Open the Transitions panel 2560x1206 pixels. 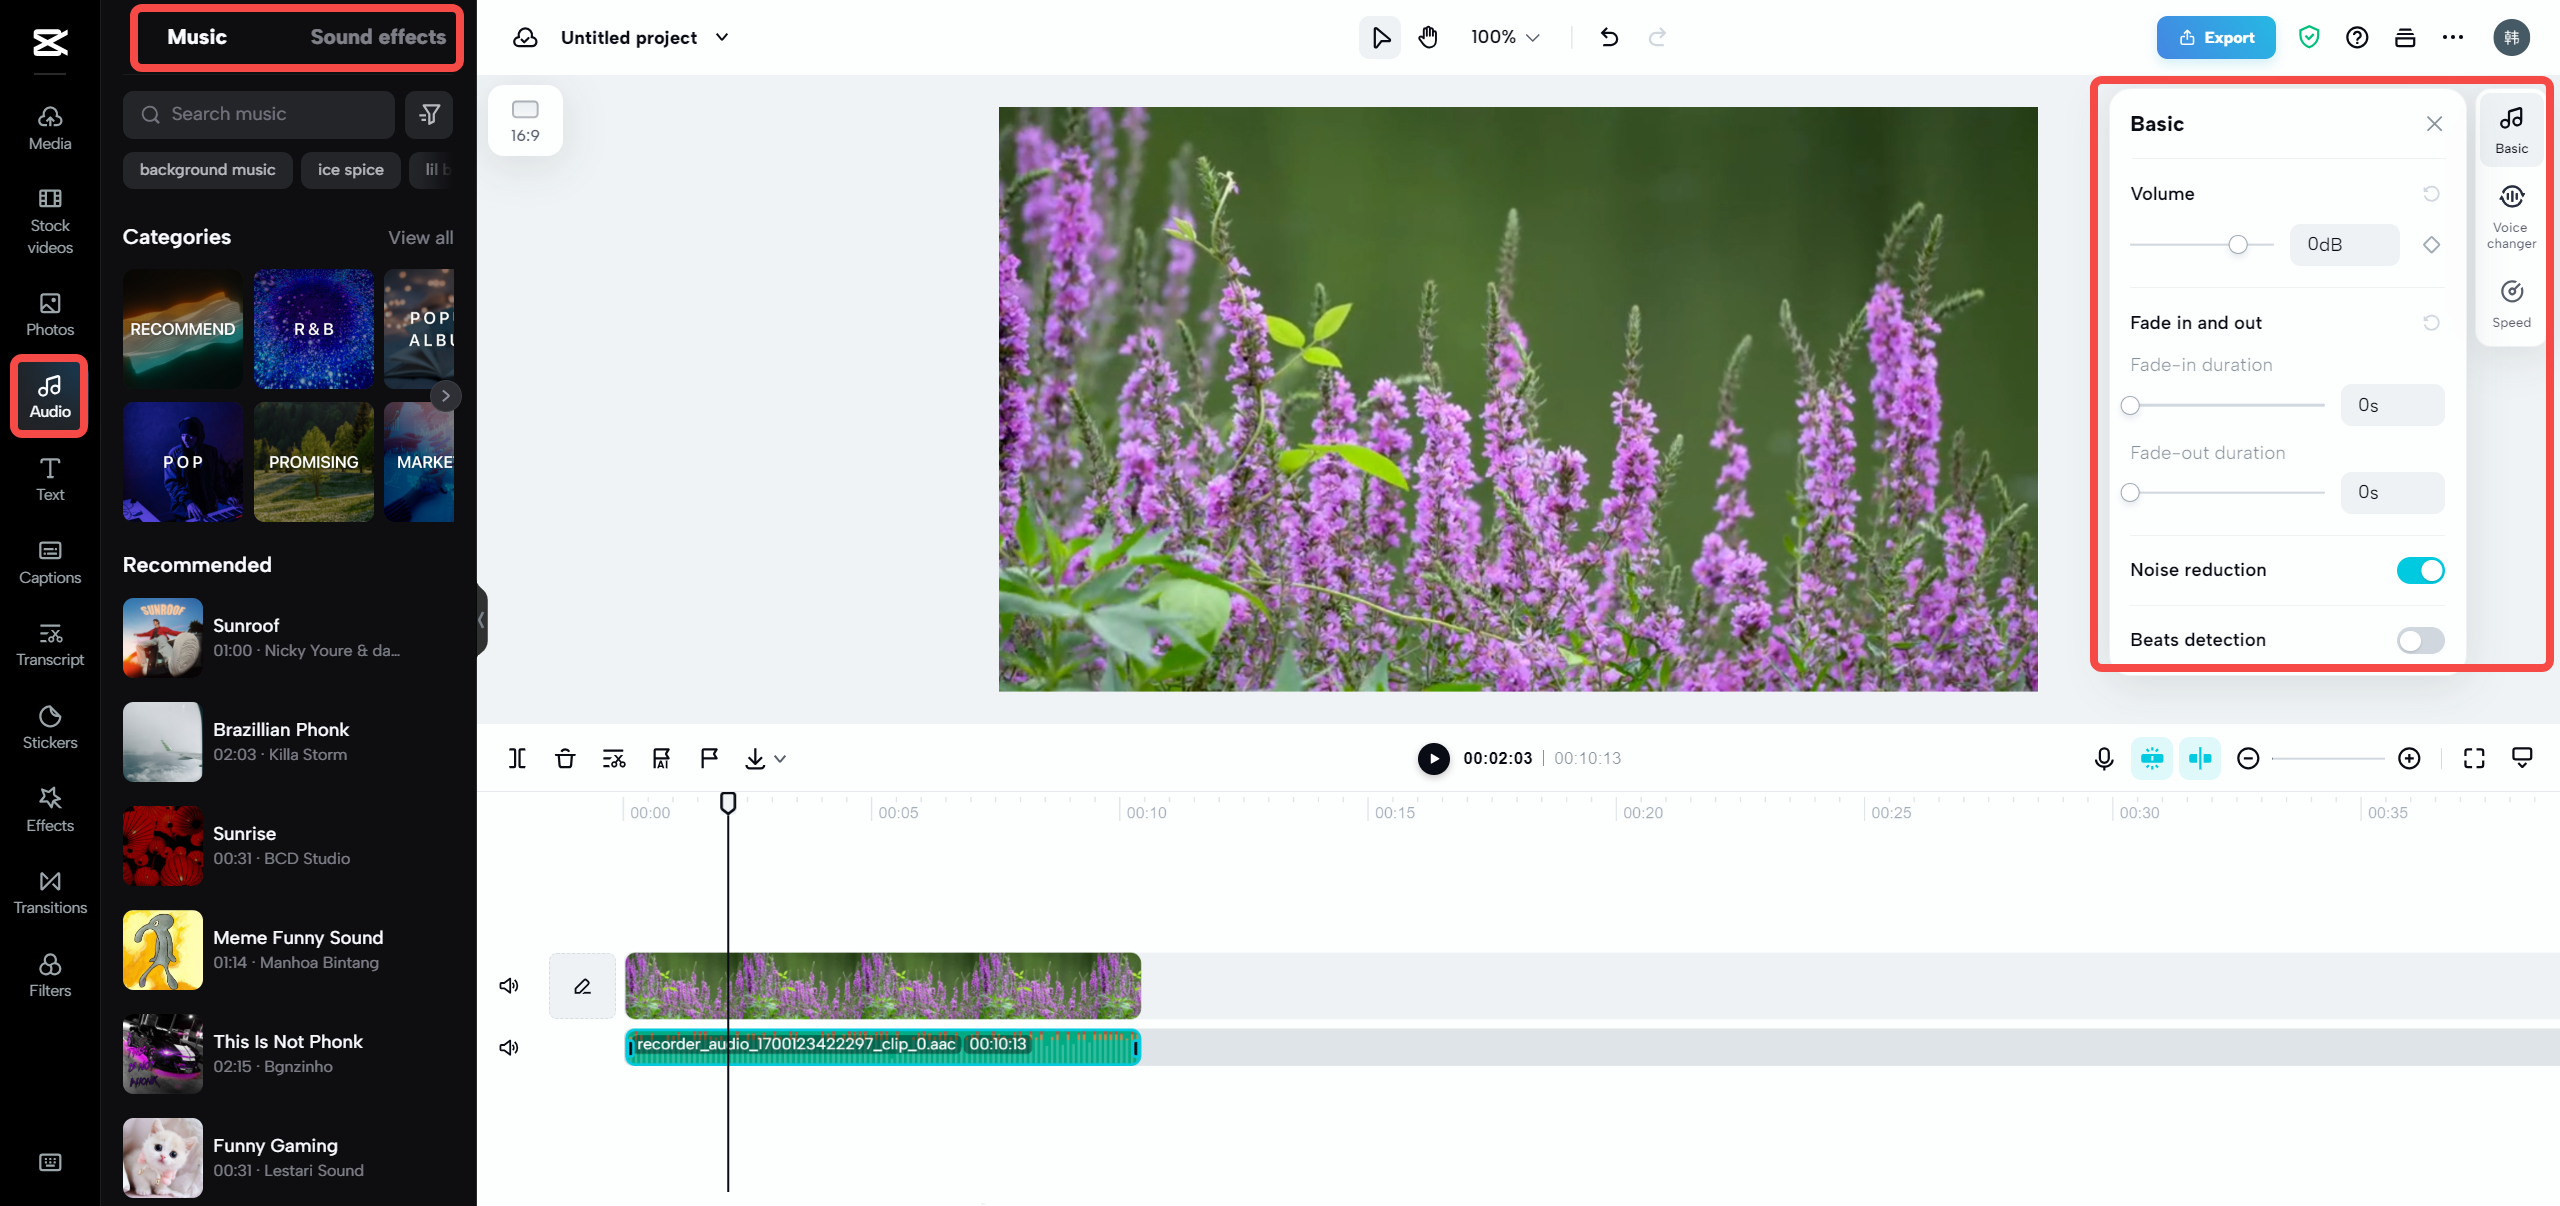pyautogui.click(x=48, y=893)
